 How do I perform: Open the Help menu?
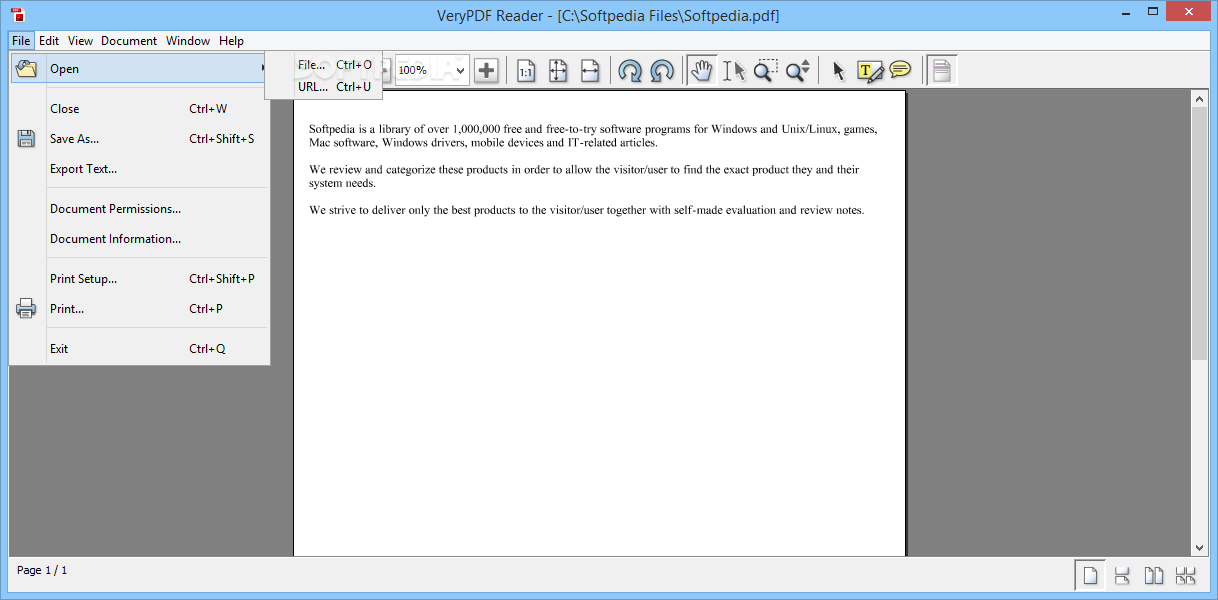point(231,41)
